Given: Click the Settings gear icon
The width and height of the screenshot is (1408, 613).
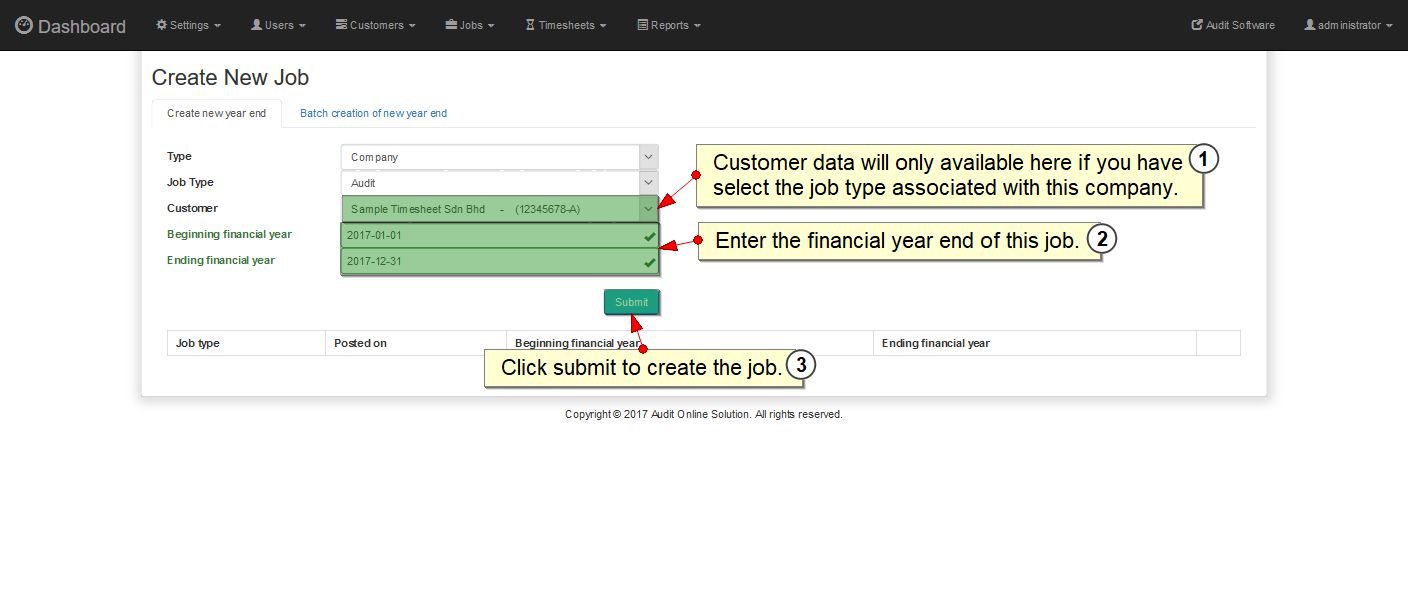Looking at the screenshot, I should click(161, 25).
